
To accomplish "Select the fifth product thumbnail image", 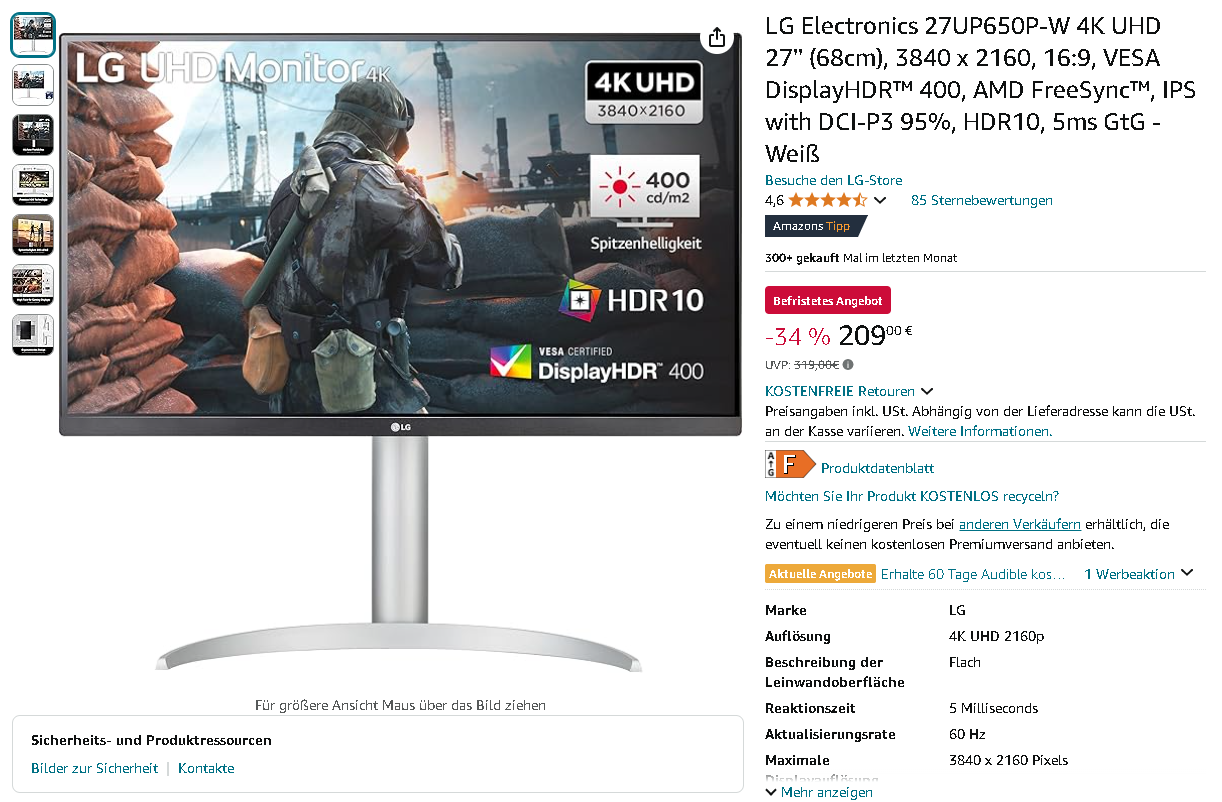I will click(x=33, y=235).
